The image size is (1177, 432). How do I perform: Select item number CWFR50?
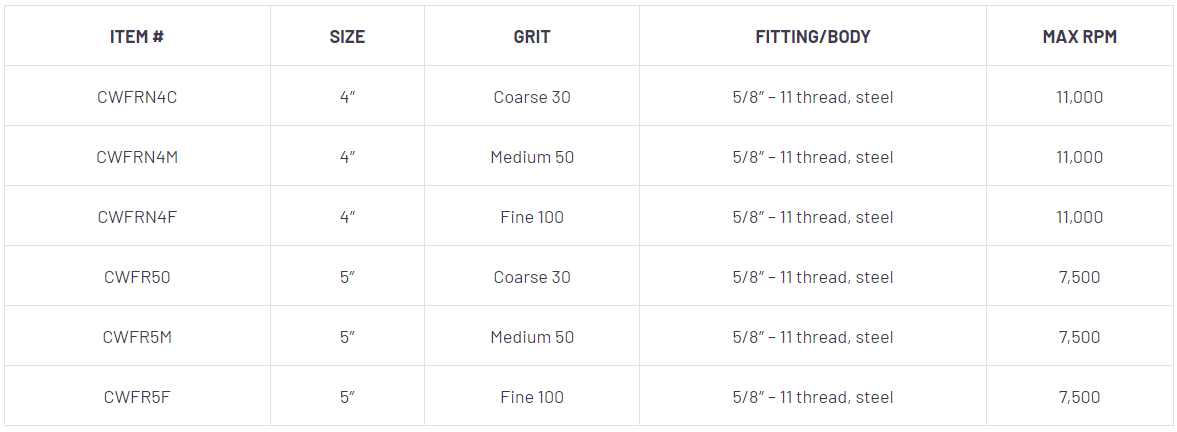tap(137, 277)
